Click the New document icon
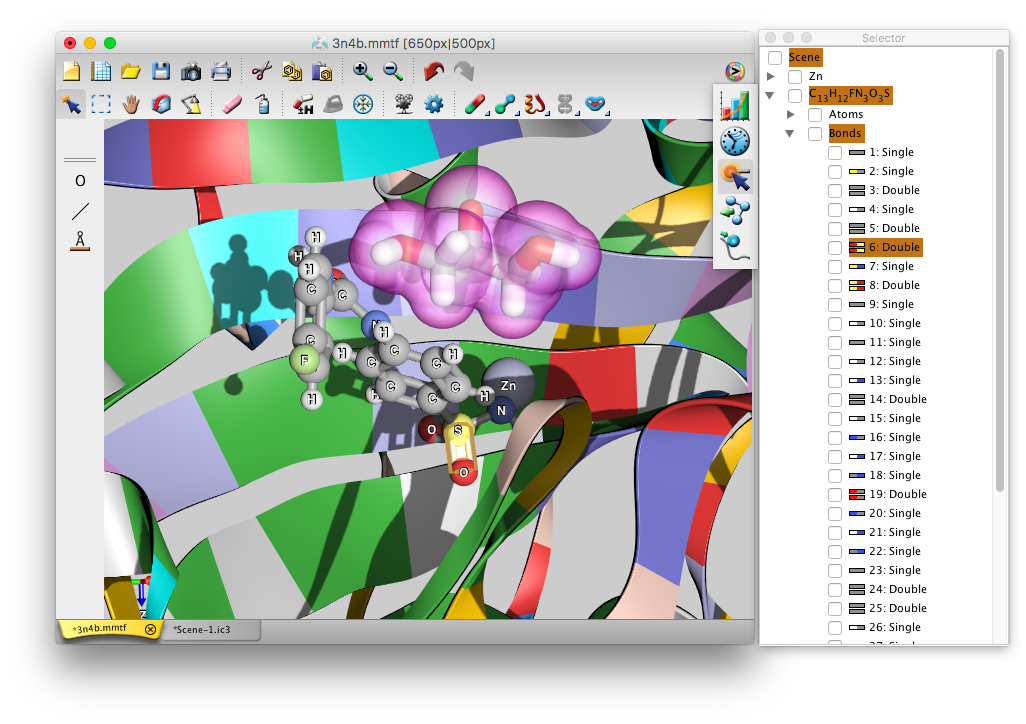This screenshot has height=724, width=1026. point(71,71)
